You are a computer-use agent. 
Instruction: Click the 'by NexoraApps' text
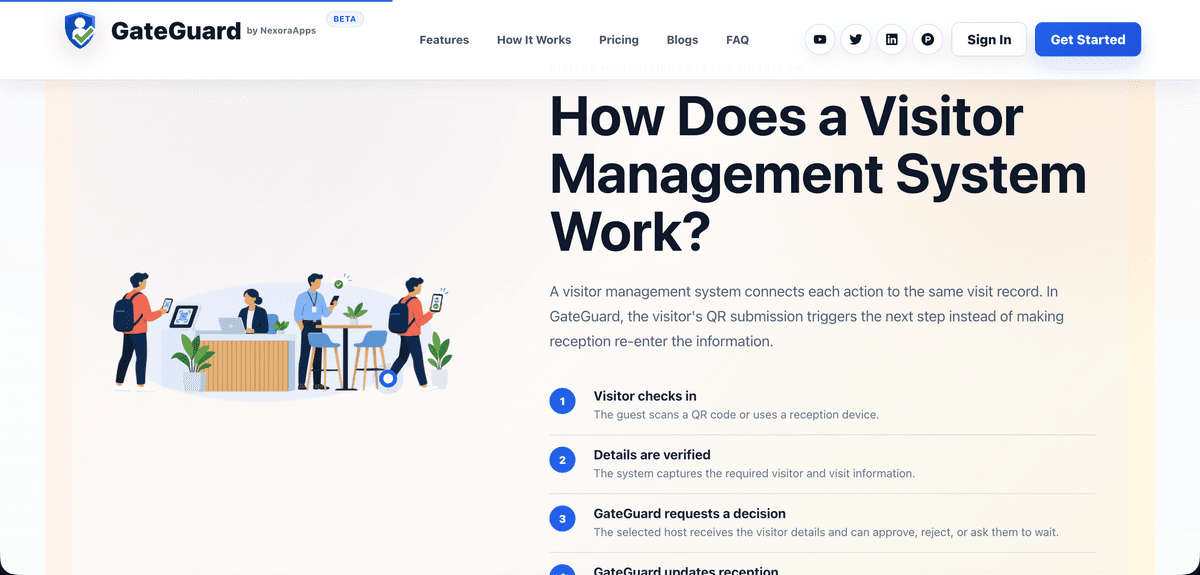(281, 31)
